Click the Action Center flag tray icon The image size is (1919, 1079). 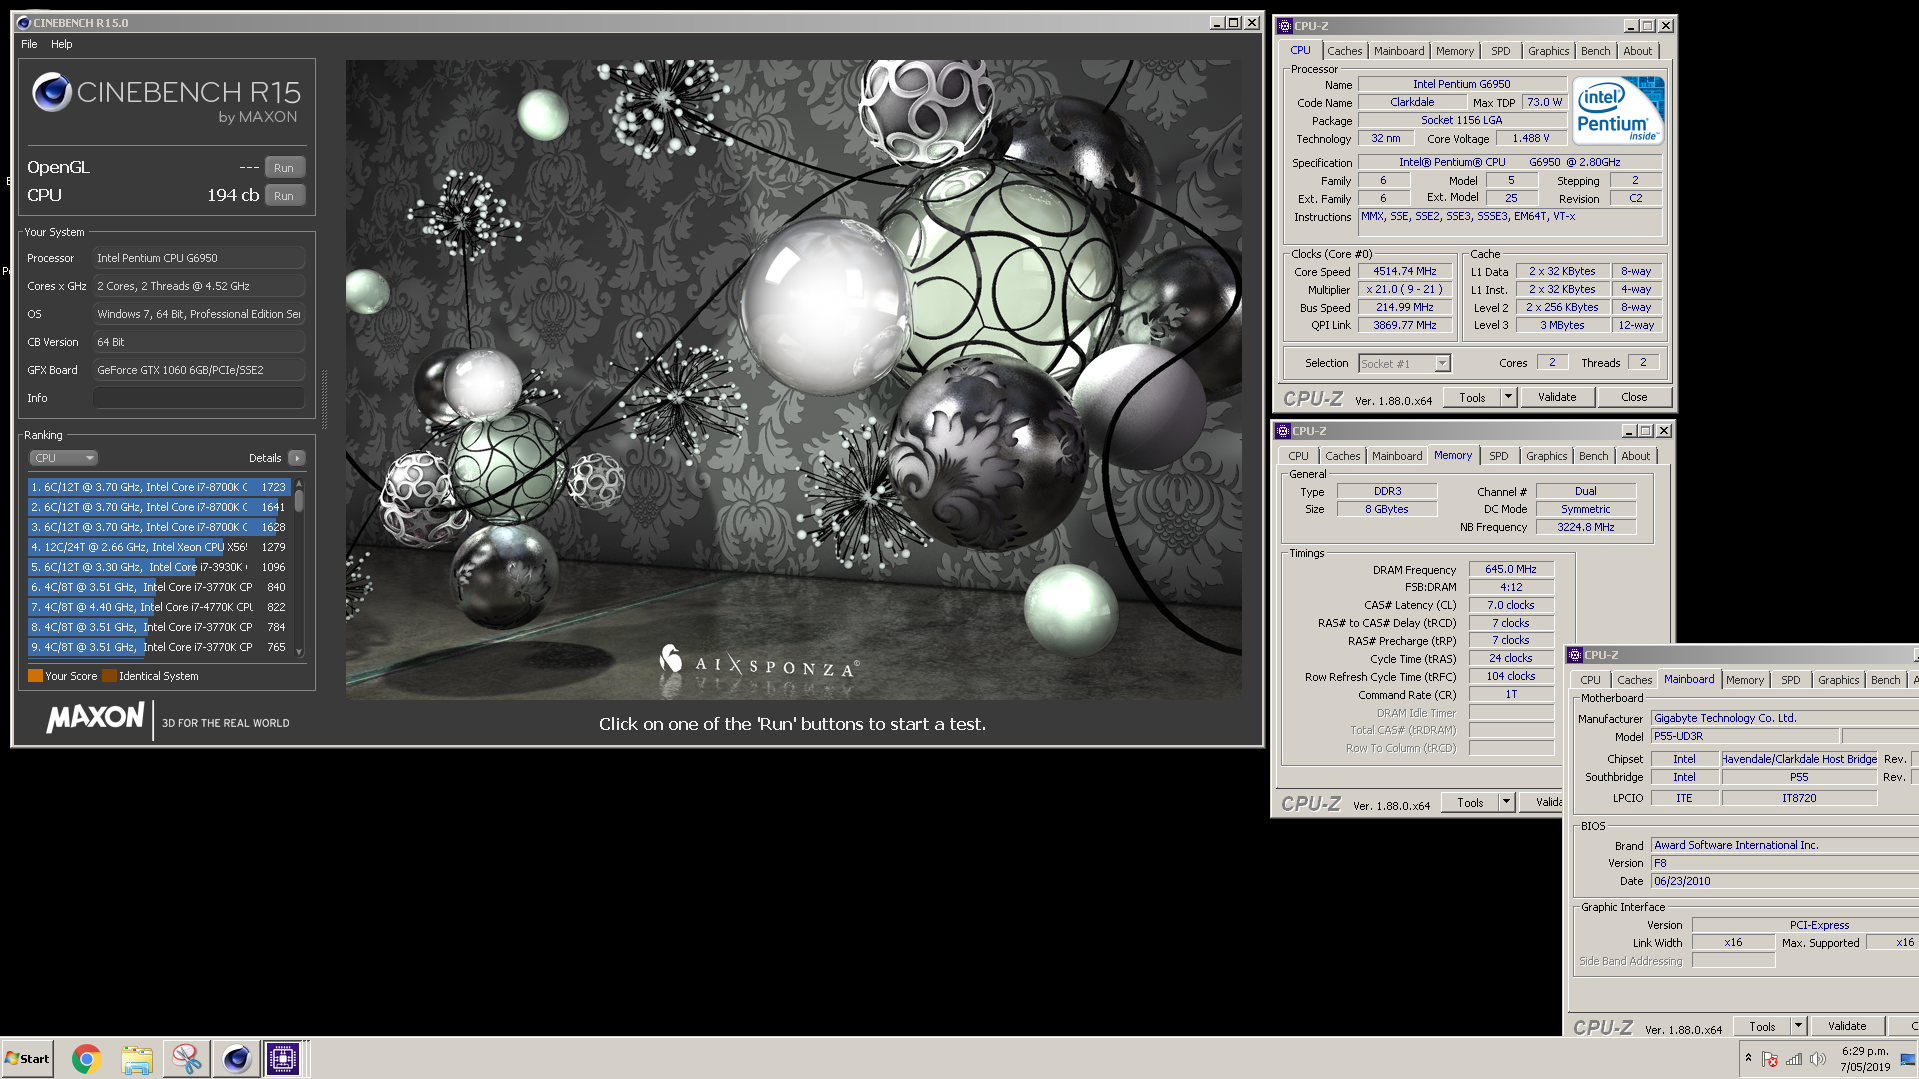[1770, 1058]
